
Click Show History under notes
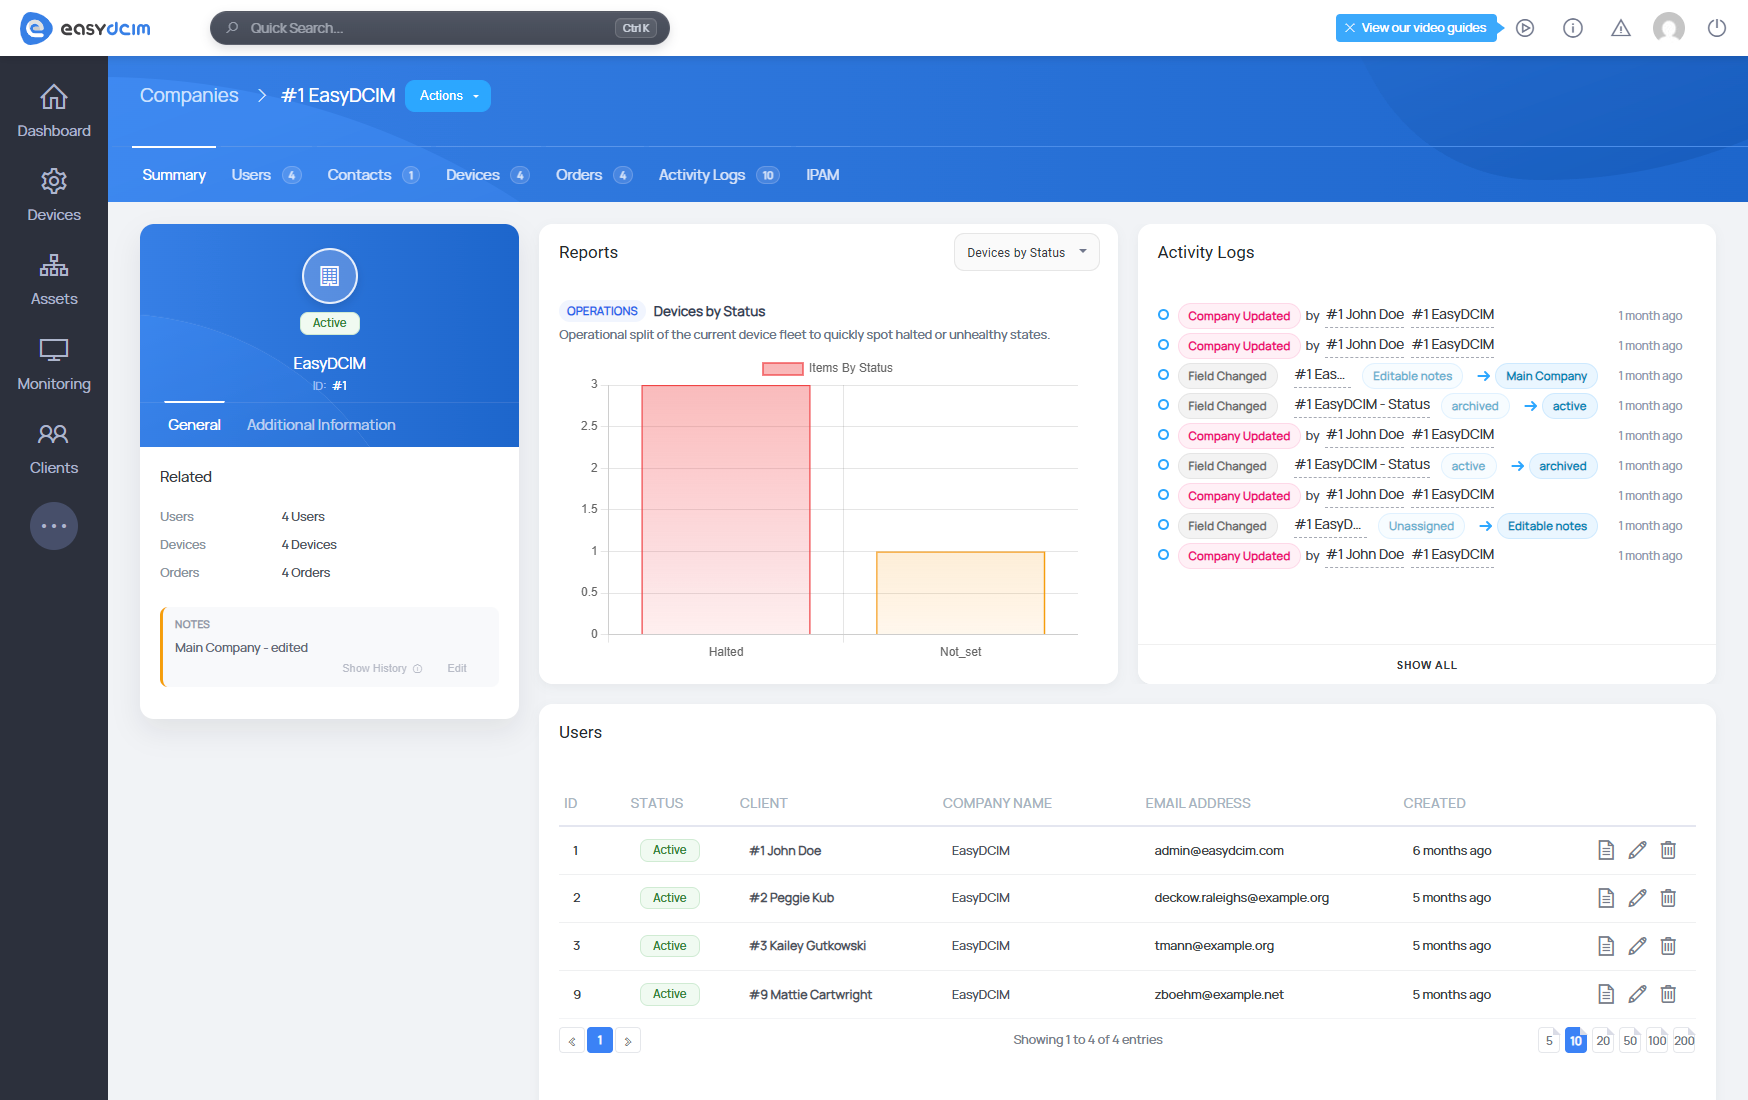tap(382, 668)
